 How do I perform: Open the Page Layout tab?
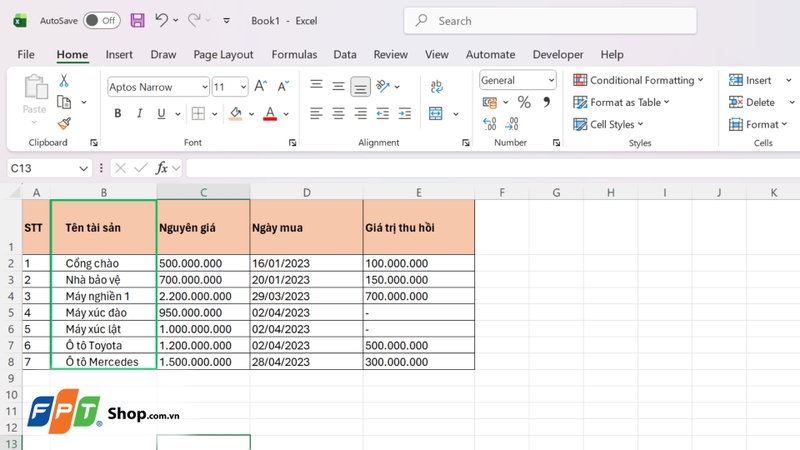[223, 55]
